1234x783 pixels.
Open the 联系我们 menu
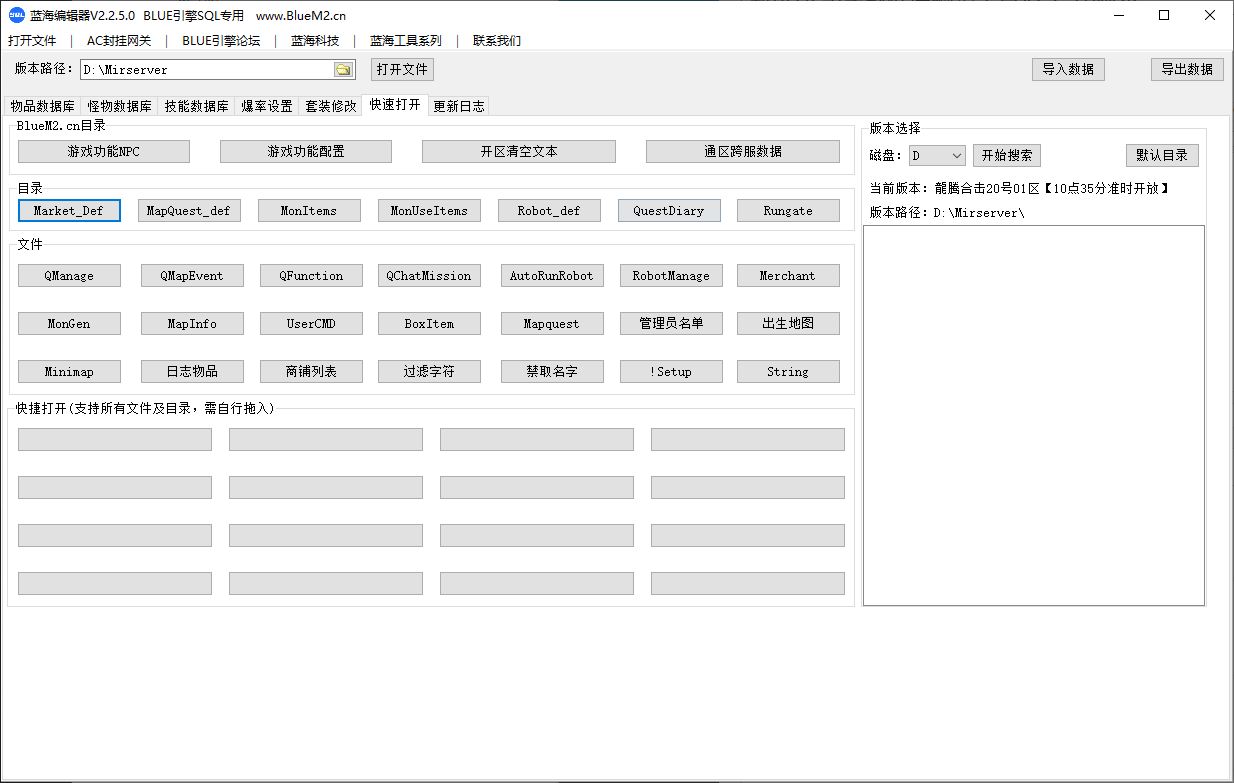[497, 41]
